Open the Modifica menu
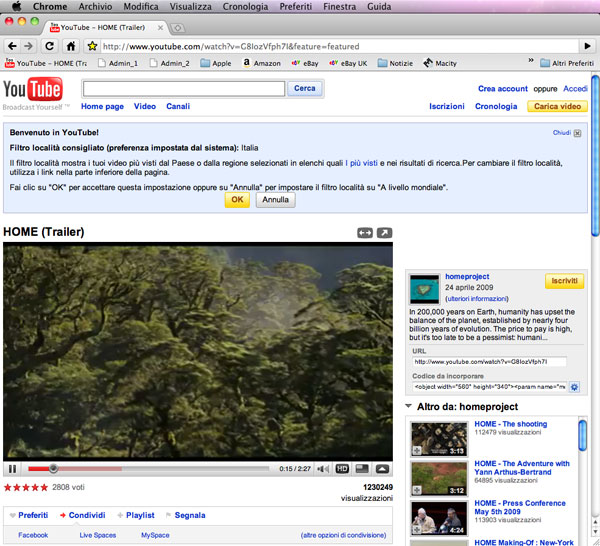Screen dimensions: 600x546 coord(141,7)
